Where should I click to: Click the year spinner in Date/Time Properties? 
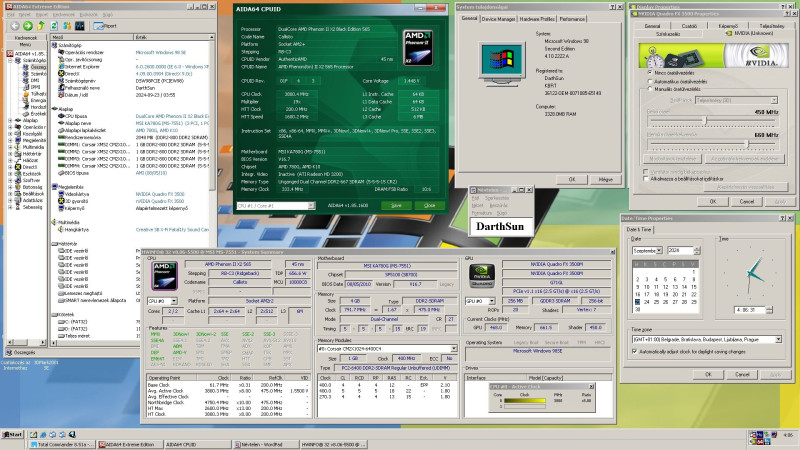[697, 251]
